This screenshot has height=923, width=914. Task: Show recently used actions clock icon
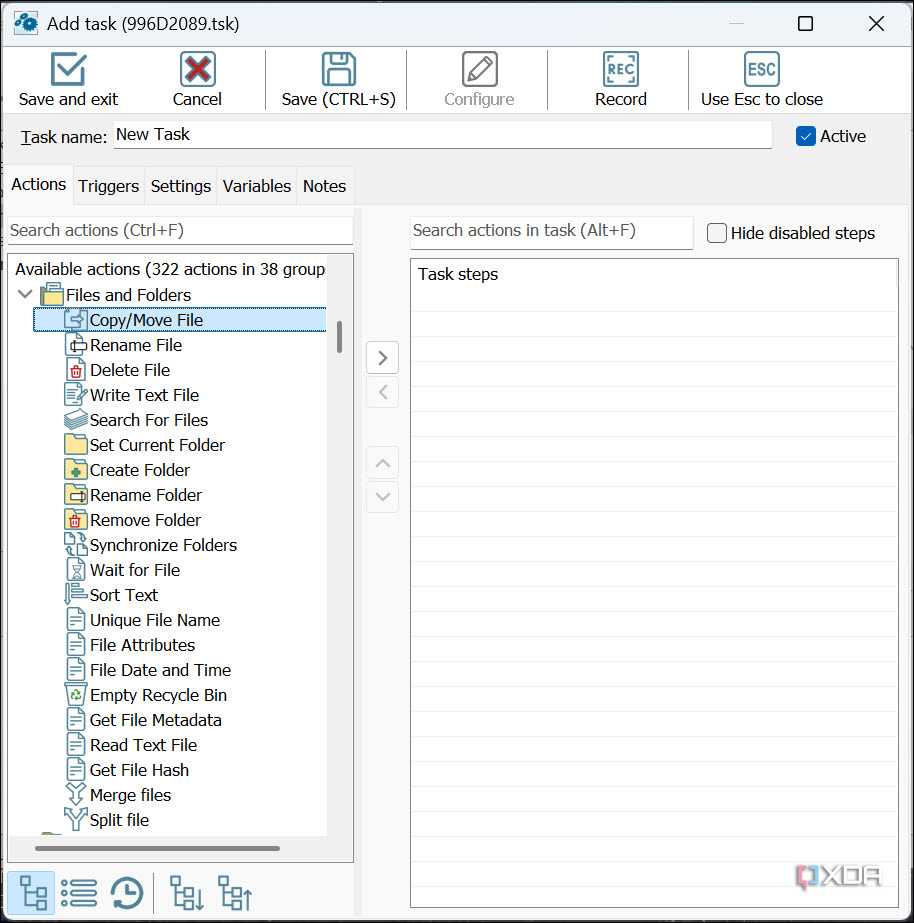127,893
